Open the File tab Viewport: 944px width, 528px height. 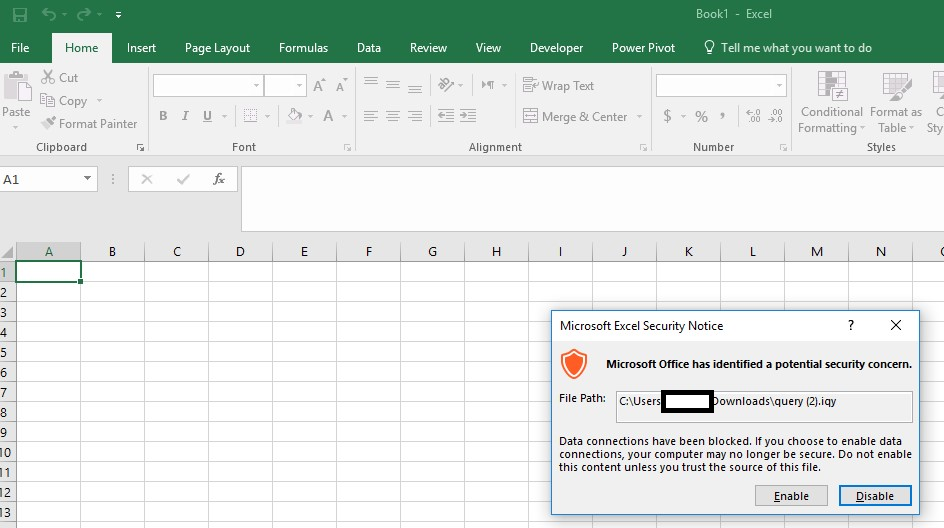tap(20, 48)
